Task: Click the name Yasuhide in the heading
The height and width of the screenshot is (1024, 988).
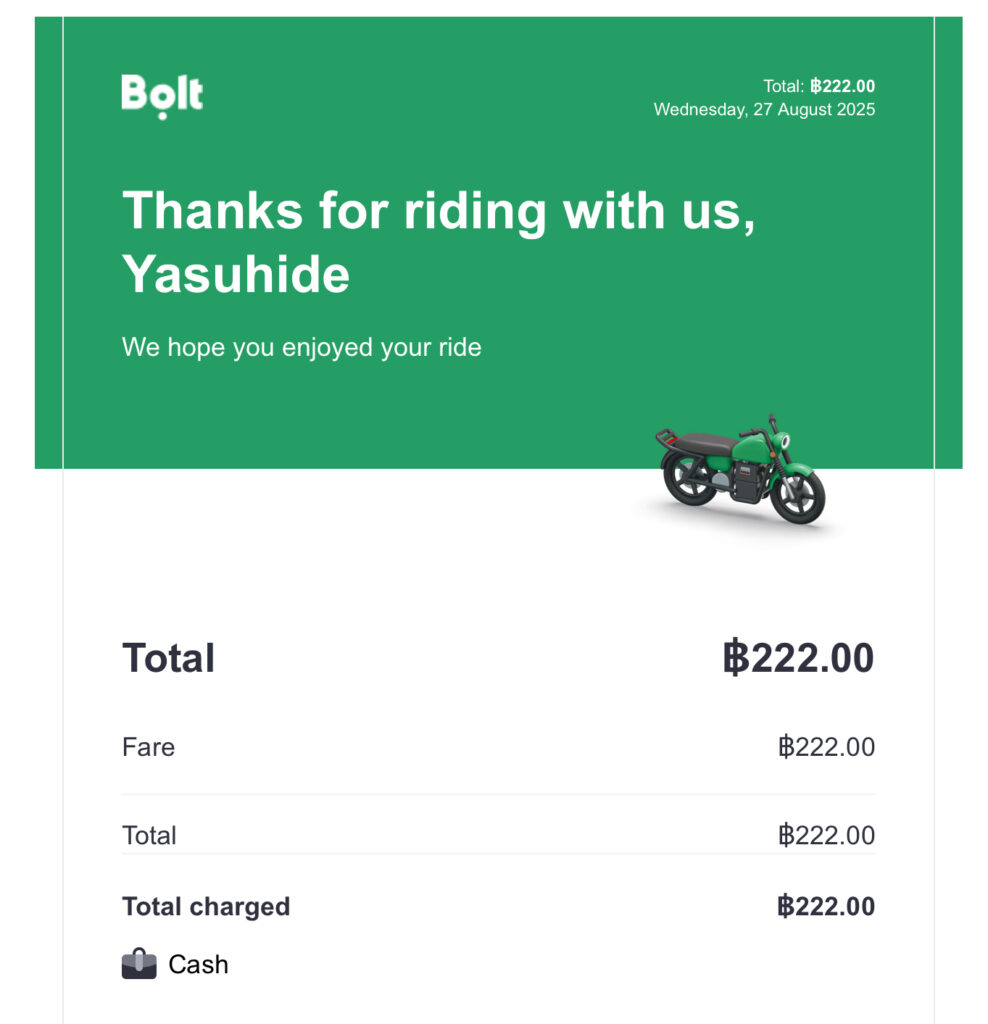Action: click(236, 274)
